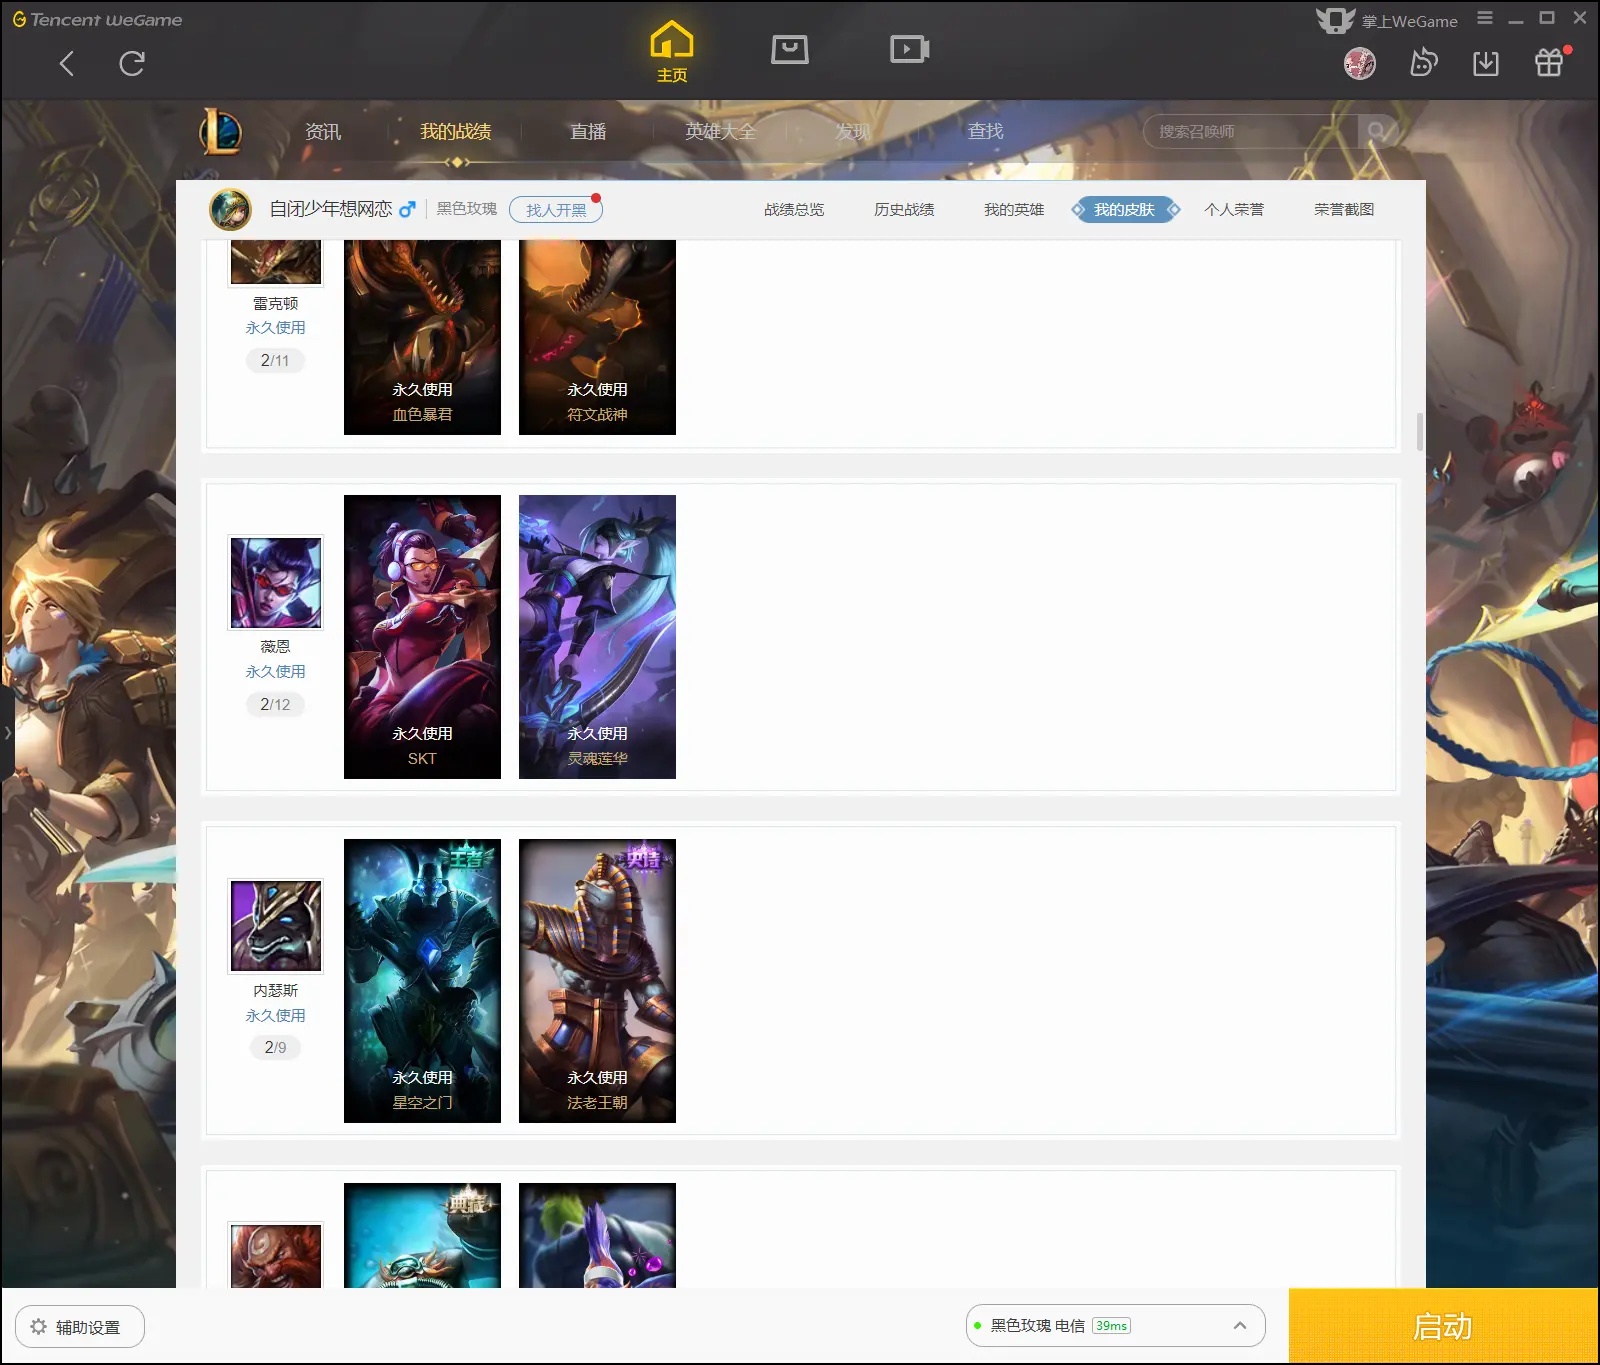Expand the 黑色玫瑰 电信 server selector
The height and width of the screenshot is (1365, 1600).
[1115, 1326]
